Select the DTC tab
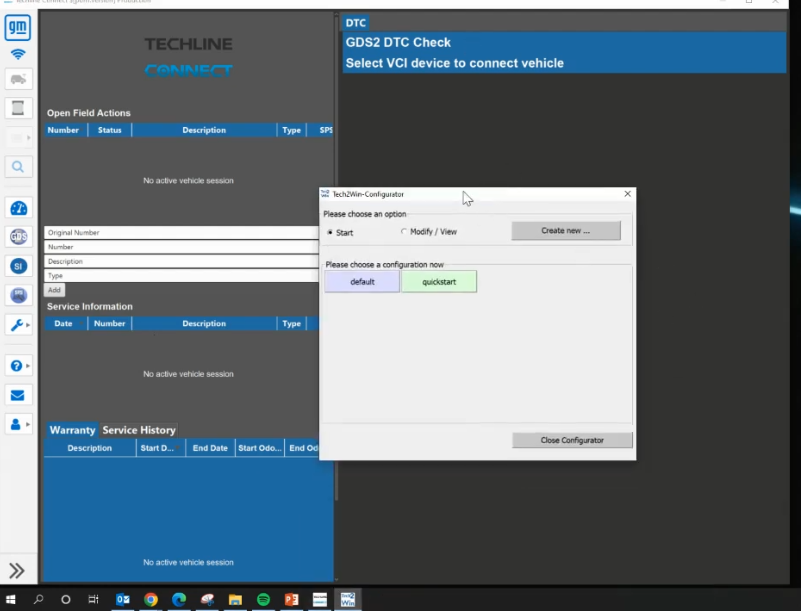 pos(356,23)
